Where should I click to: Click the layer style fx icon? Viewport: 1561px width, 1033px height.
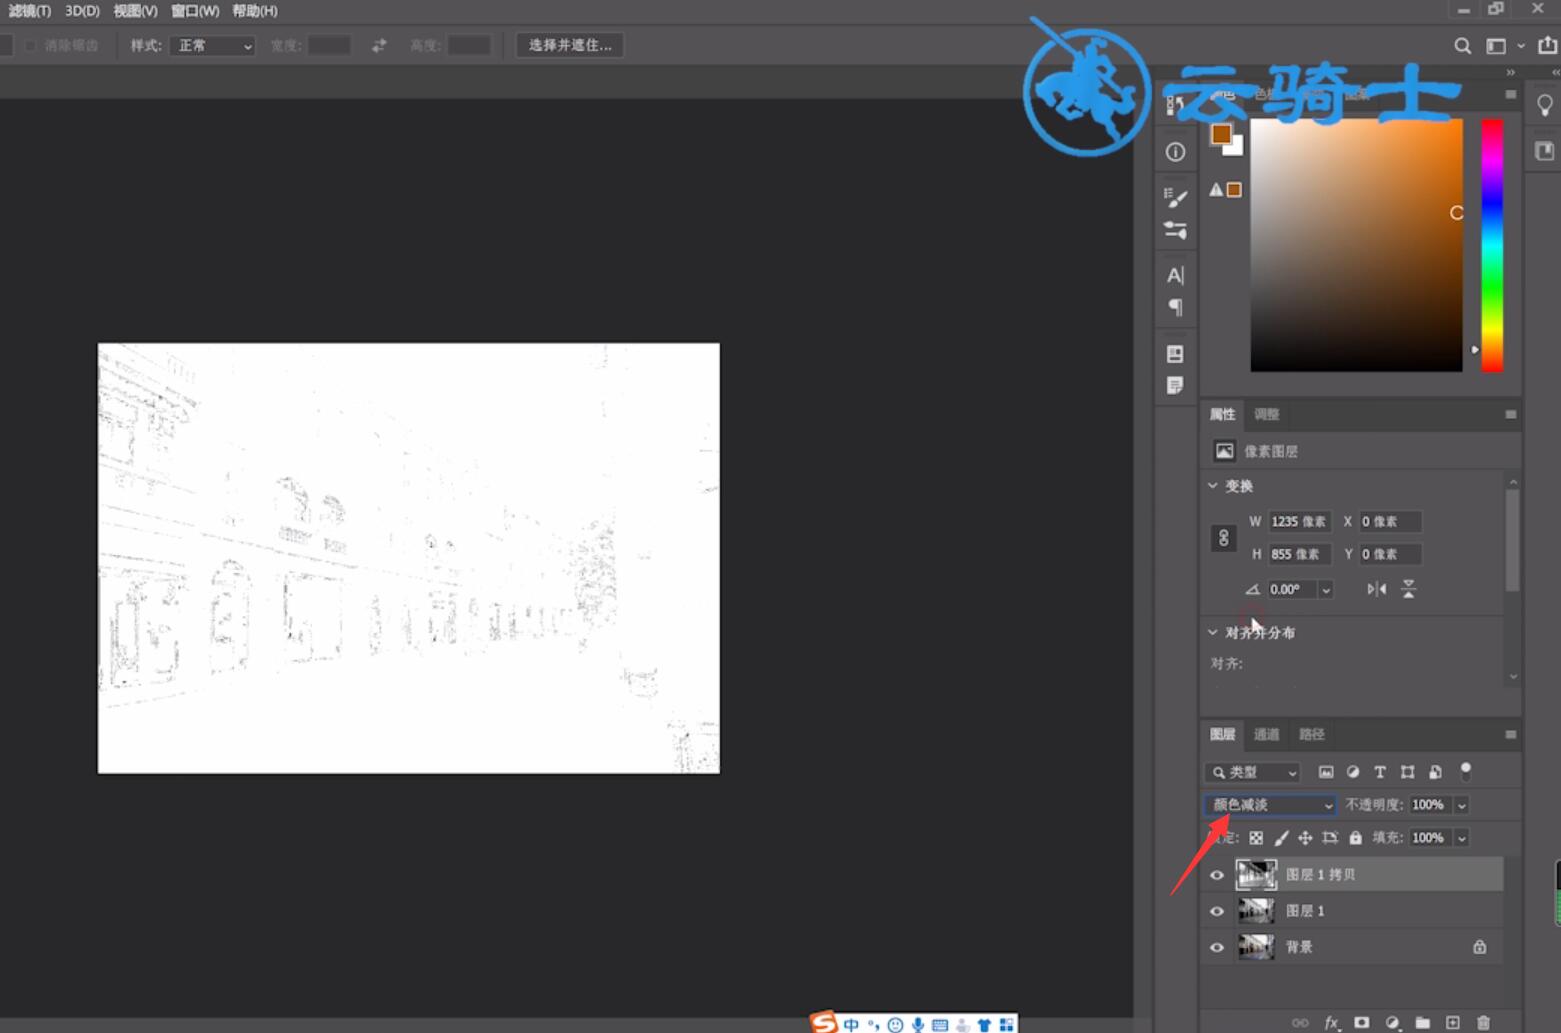coord(1331,1022)
